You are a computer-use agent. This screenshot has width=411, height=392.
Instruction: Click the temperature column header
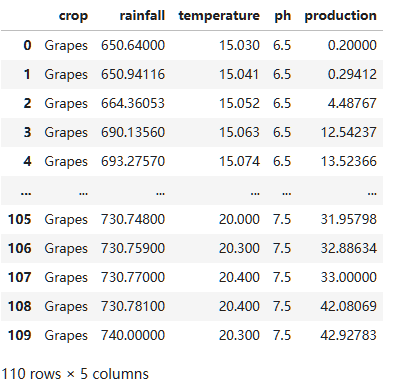click(x=219, y=16)
